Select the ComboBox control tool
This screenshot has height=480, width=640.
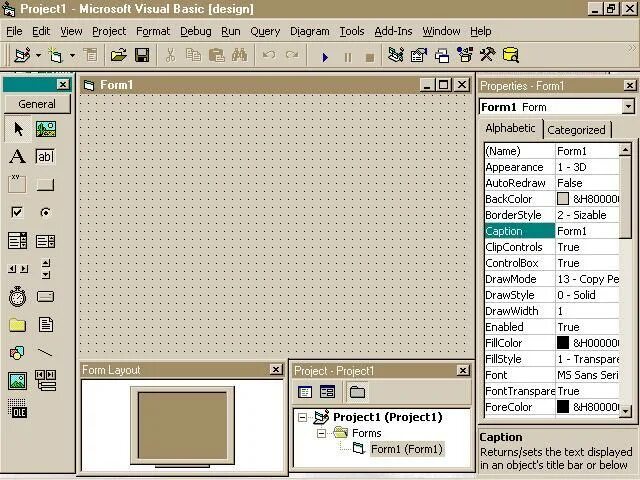[18, 241]
